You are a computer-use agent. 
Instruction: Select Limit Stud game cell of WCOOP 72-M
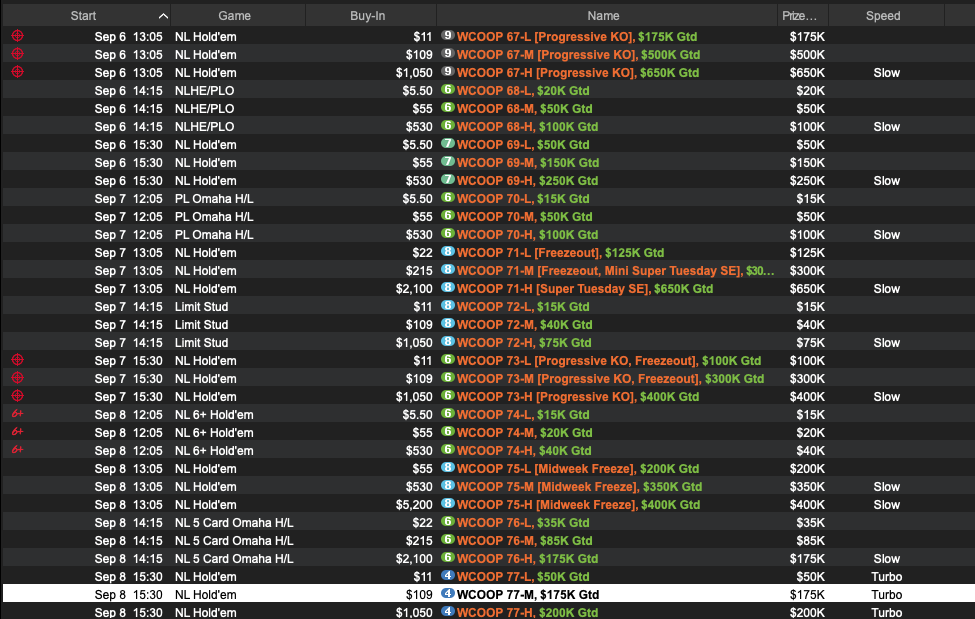201,325
